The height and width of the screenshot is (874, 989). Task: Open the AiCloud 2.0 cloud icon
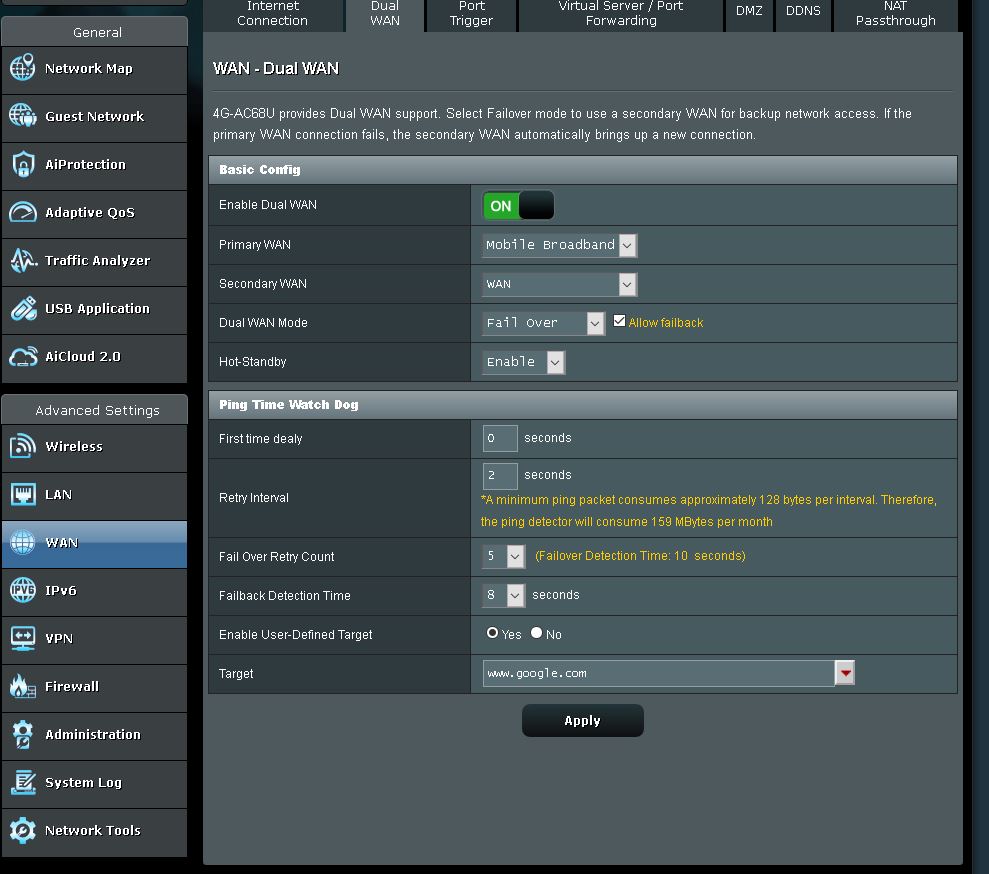22,357
